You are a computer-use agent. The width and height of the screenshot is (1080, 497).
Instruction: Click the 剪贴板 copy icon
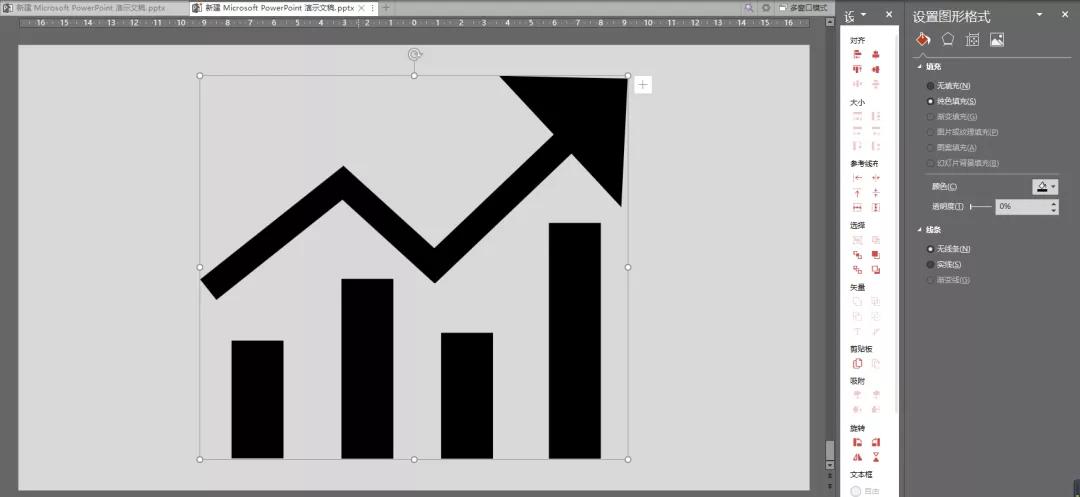coord(858,363)
